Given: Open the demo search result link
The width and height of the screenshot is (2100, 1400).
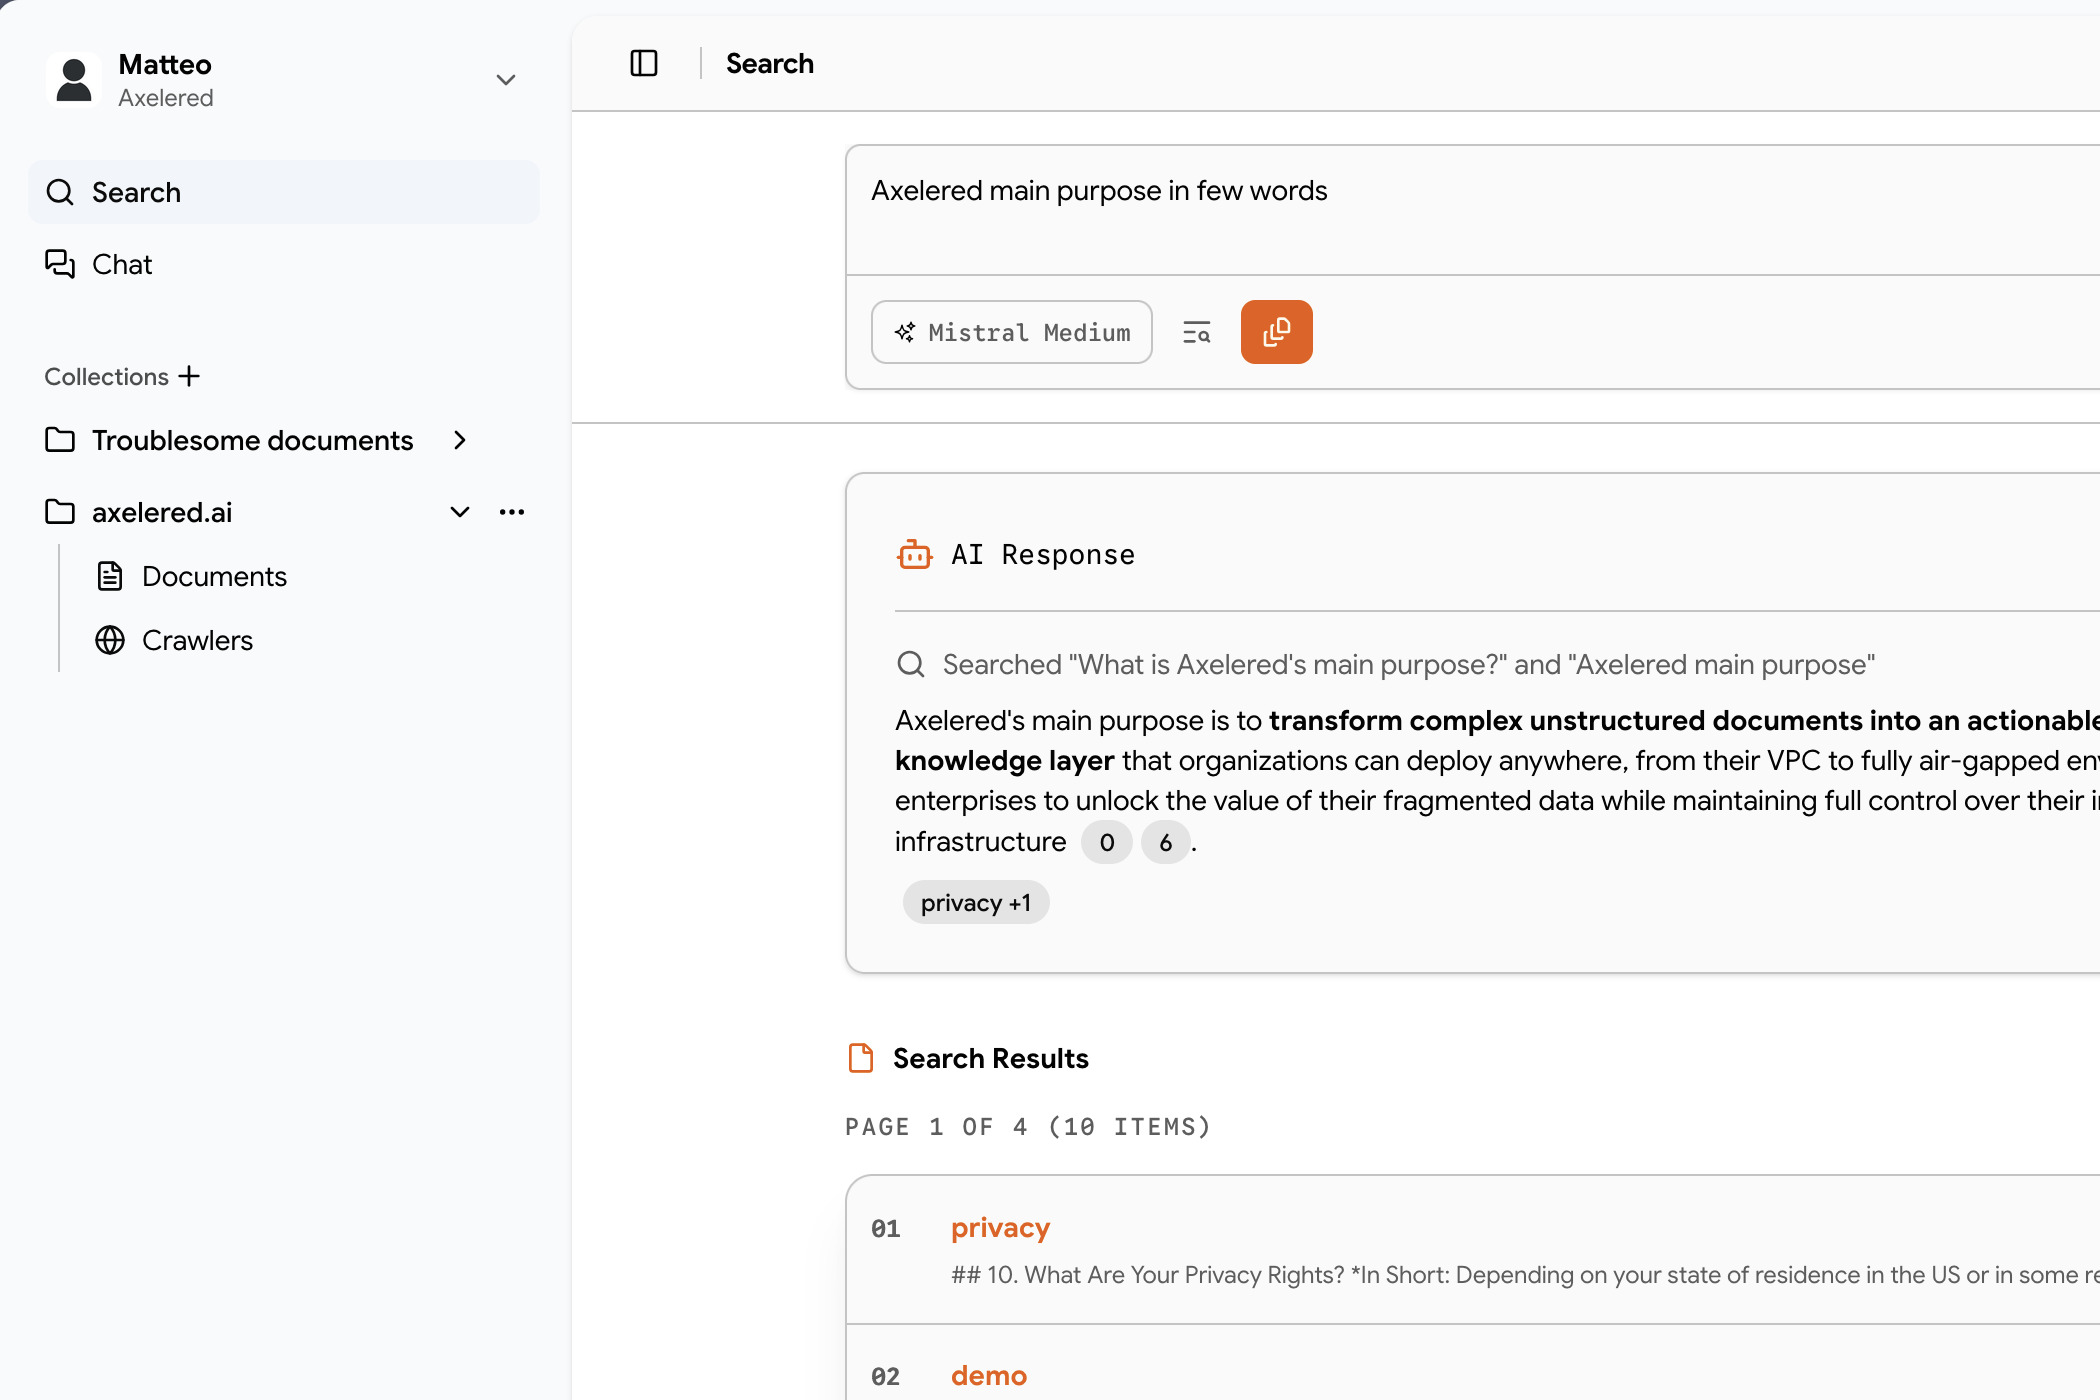Looking at the screenshot, I should click(x=988, y=1375).
